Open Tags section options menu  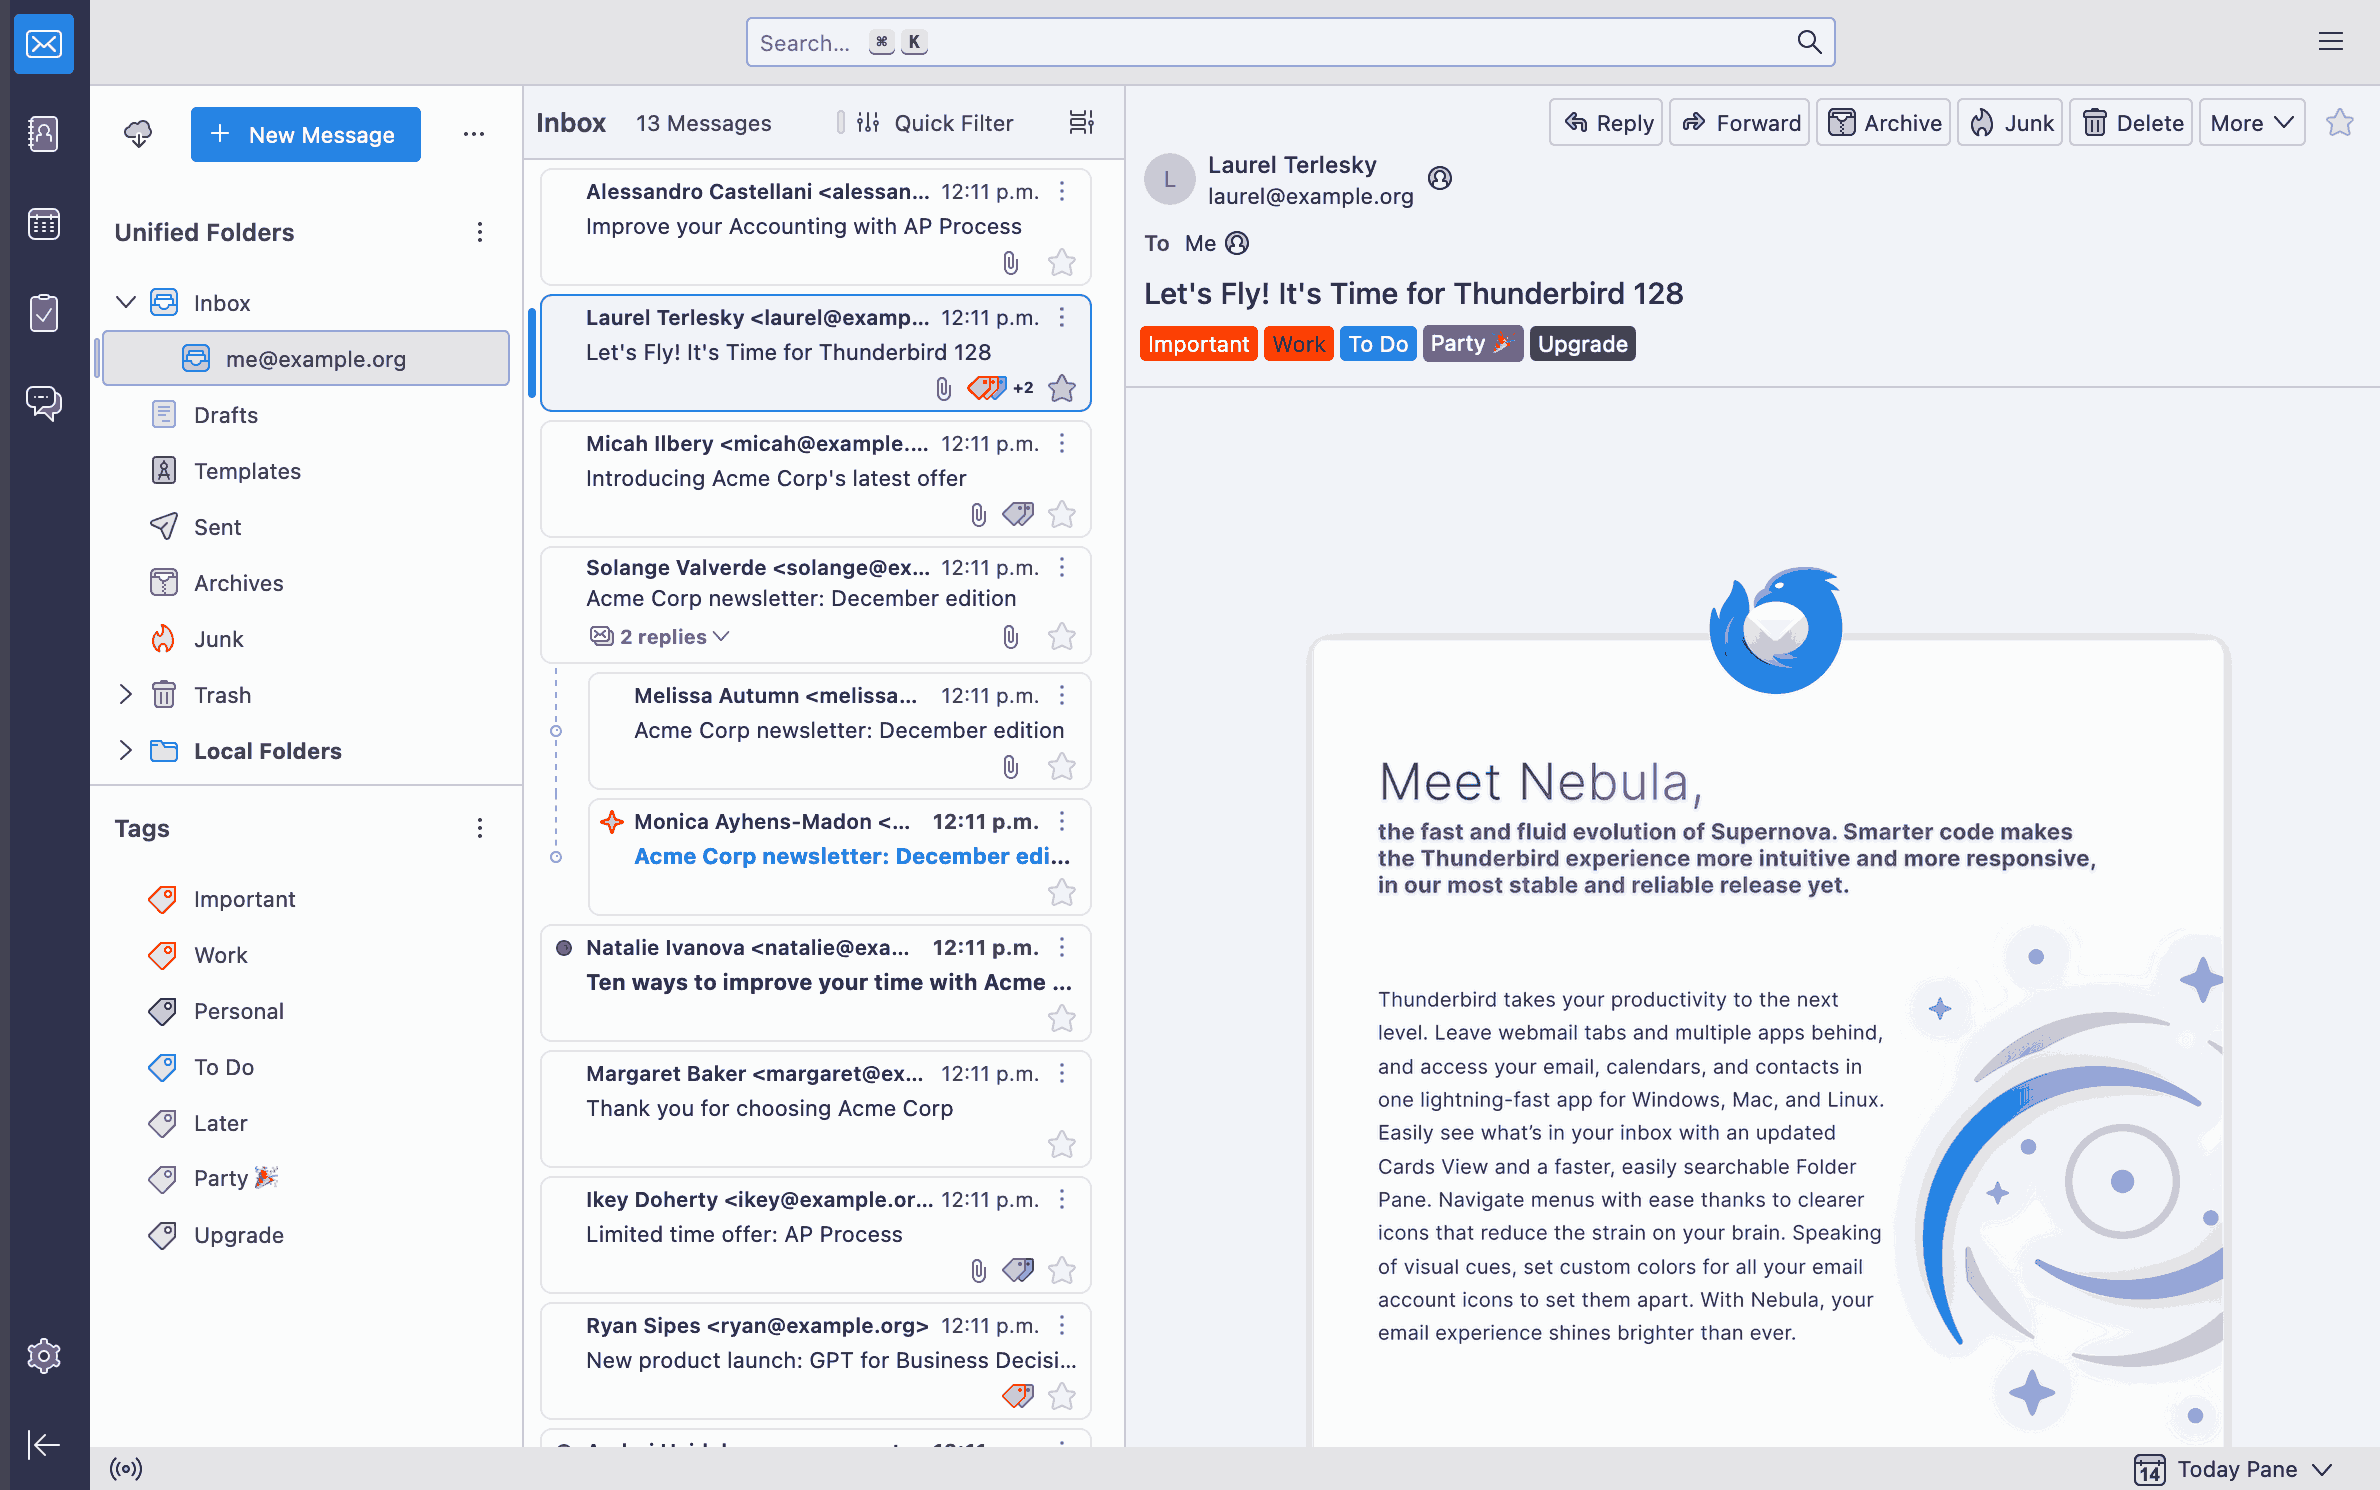[x=480, y=828]
